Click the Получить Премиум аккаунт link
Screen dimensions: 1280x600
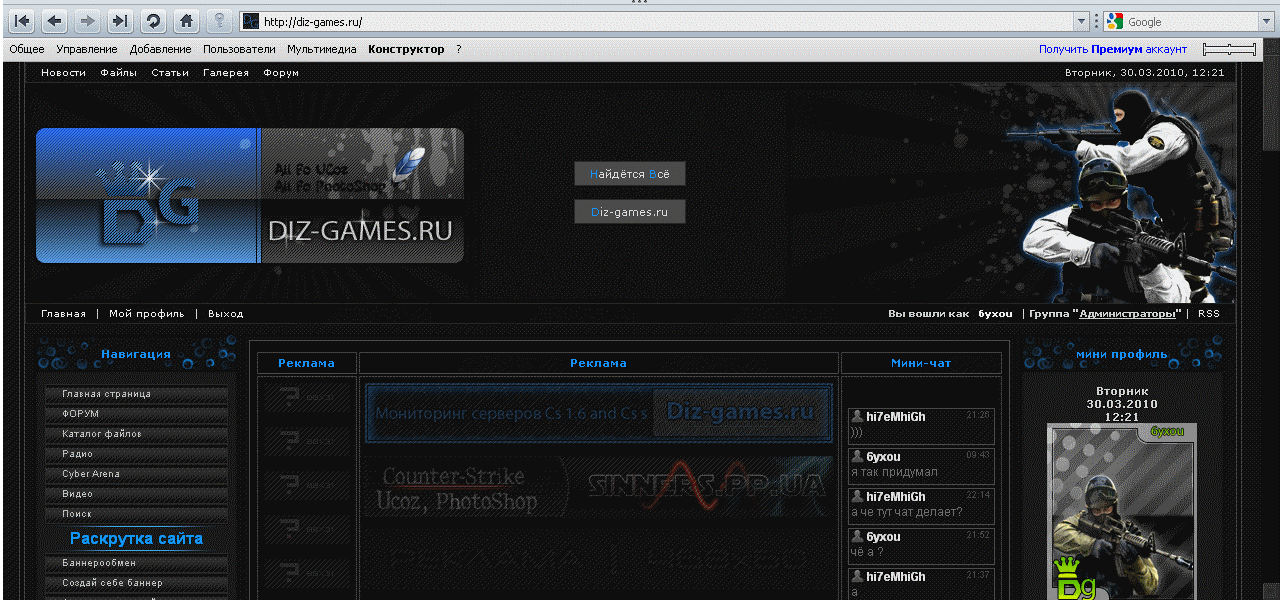click(x=1112, y=49)
